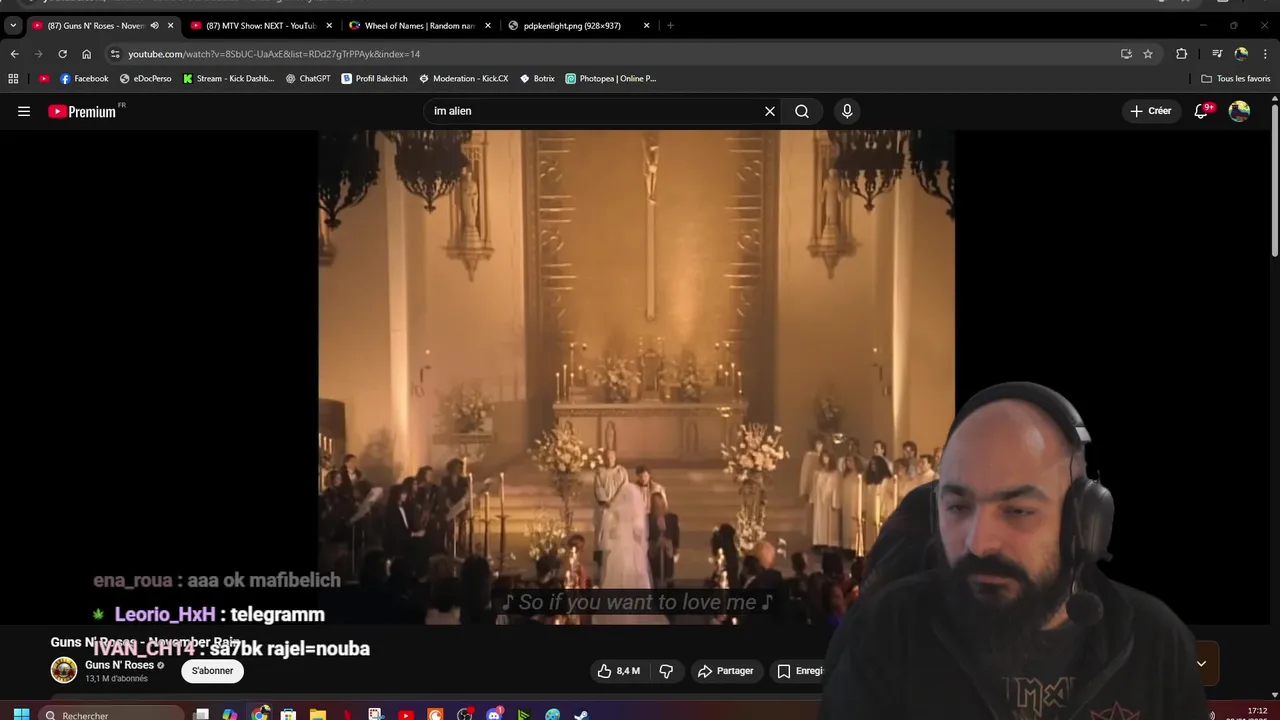Open Steam from the taskbar
The height and width of the screenshot is (720, 1280).
coord(581,714)
